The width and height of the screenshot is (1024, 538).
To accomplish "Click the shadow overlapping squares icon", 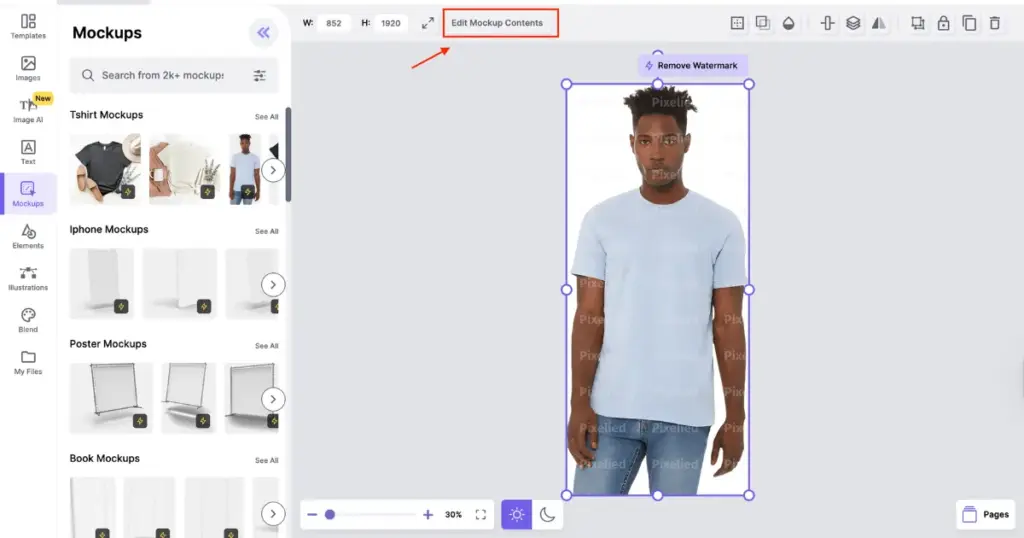I will (763, 23).
